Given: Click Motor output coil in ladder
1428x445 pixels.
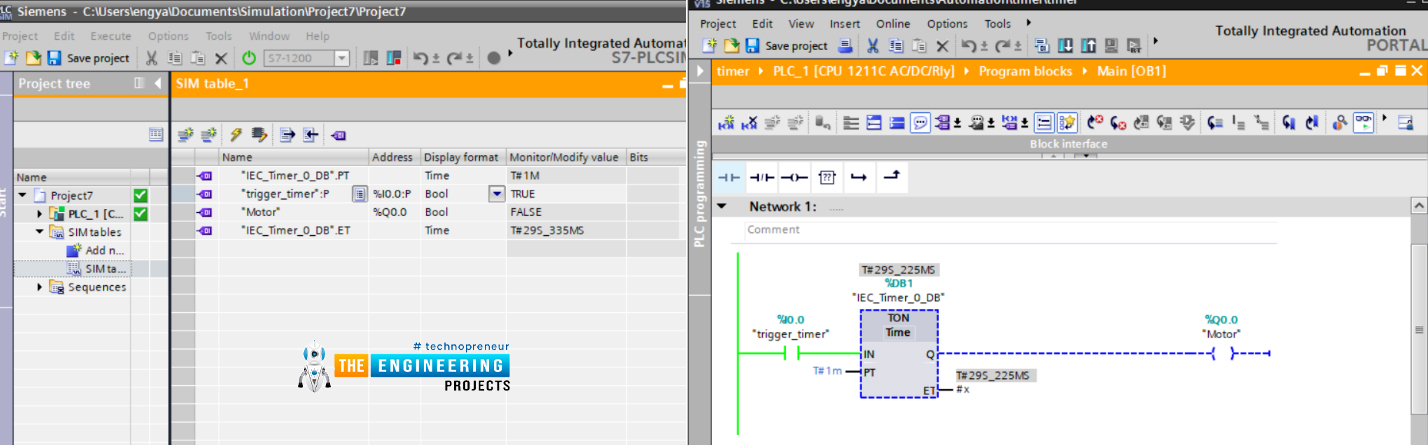Looking at the screenshot, I should (1221, 353).
